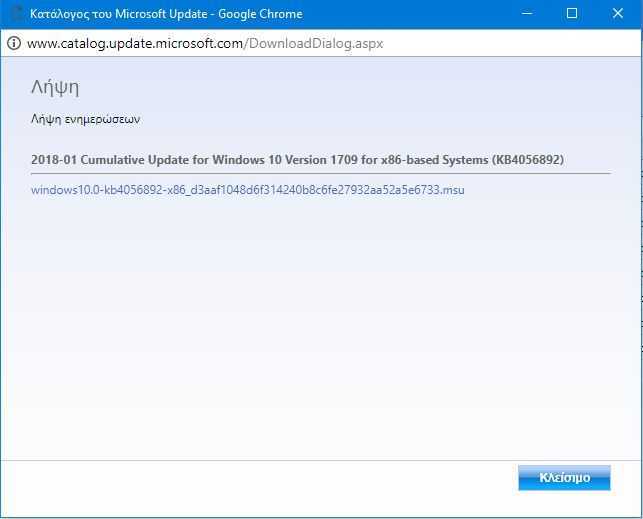The width and height of the screenshot is (643, 519).
Task: Click the URL text in the address bar
Action: 205,43
